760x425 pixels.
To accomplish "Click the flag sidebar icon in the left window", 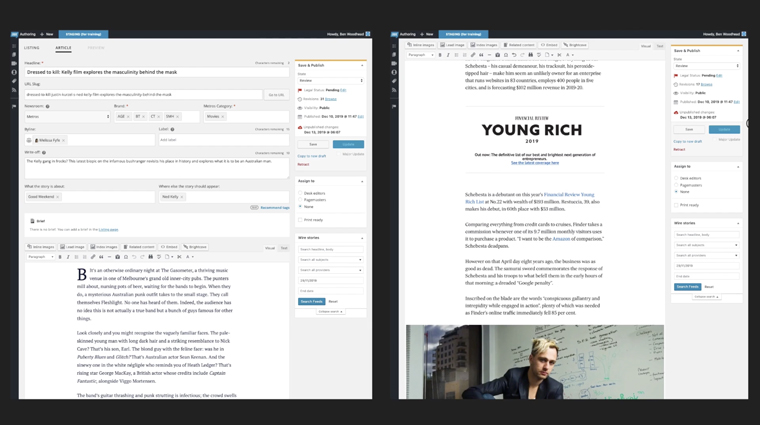I will (14, 106).
